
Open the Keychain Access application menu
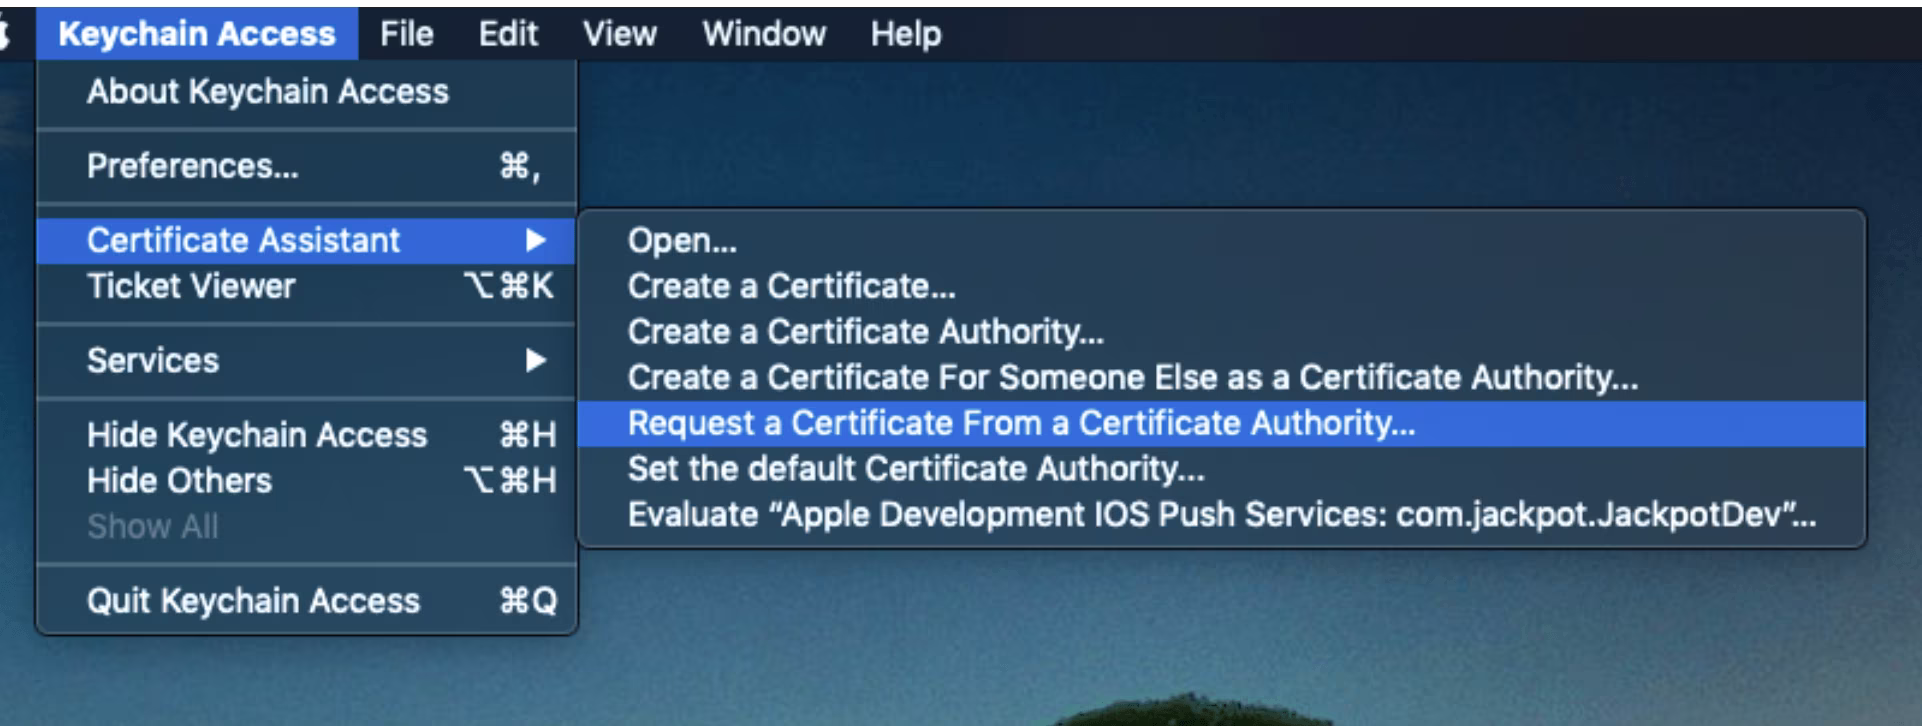click(197, 34)
